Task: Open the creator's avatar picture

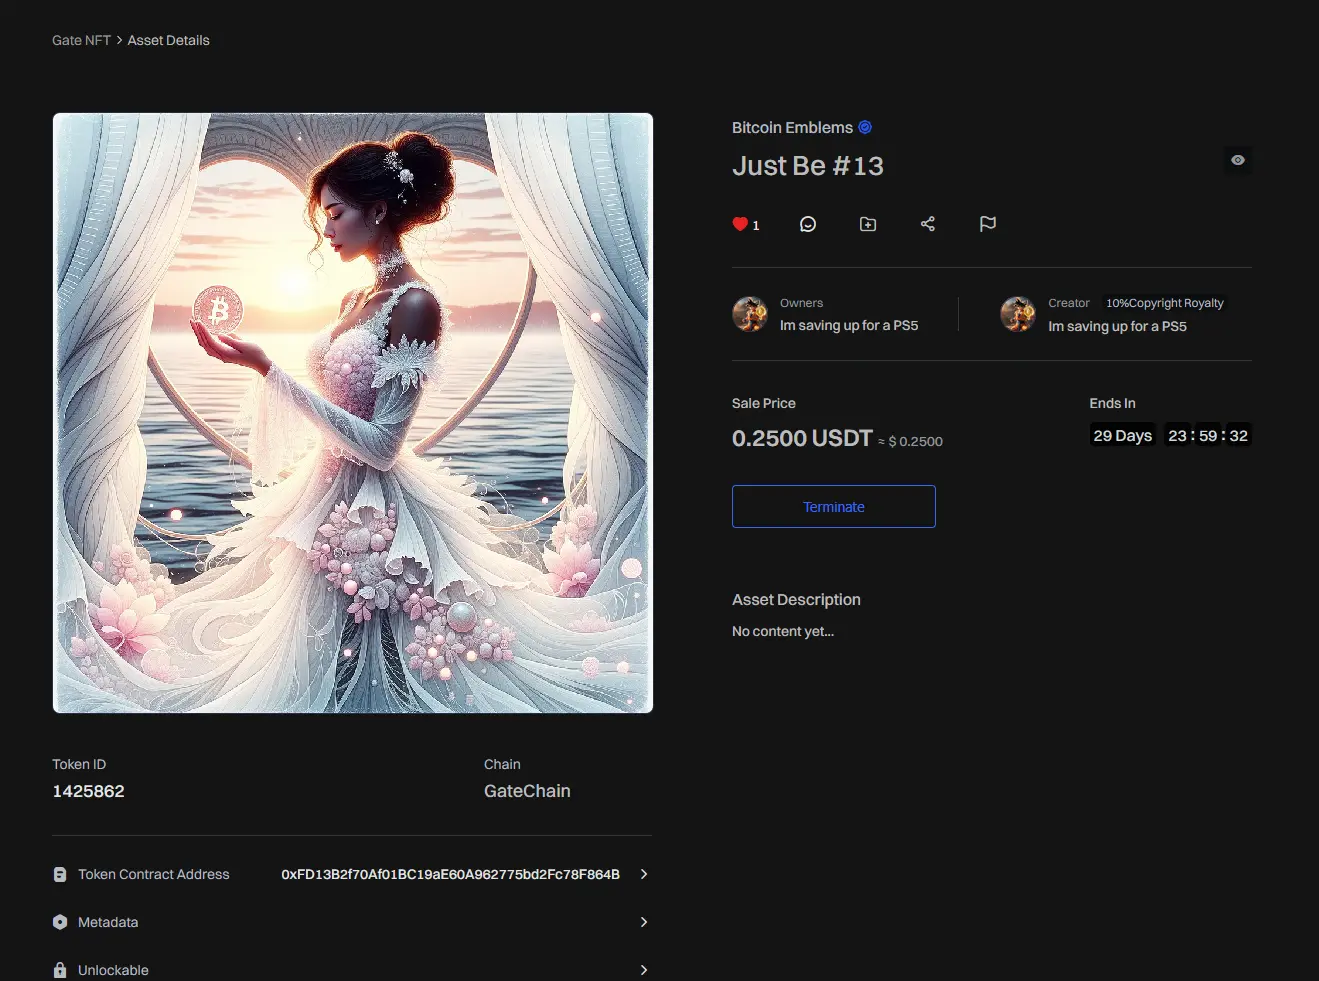Action: pos(1018,314)
